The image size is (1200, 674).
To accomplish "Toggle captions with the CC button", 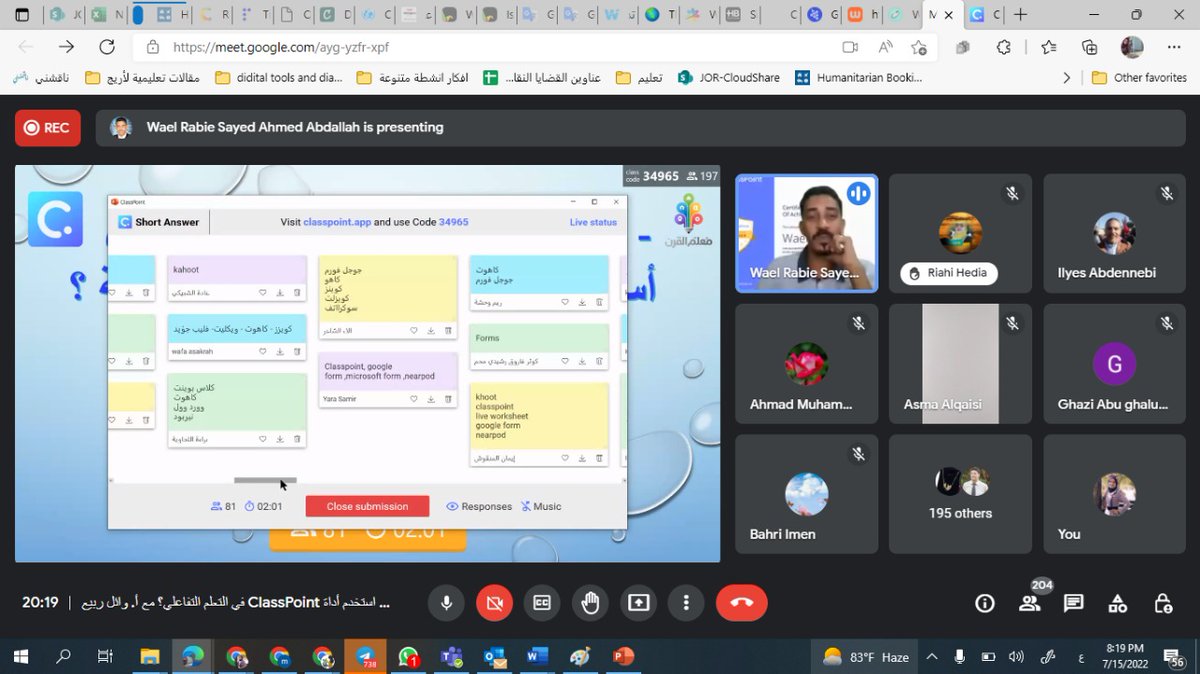I will coord(542,603).
